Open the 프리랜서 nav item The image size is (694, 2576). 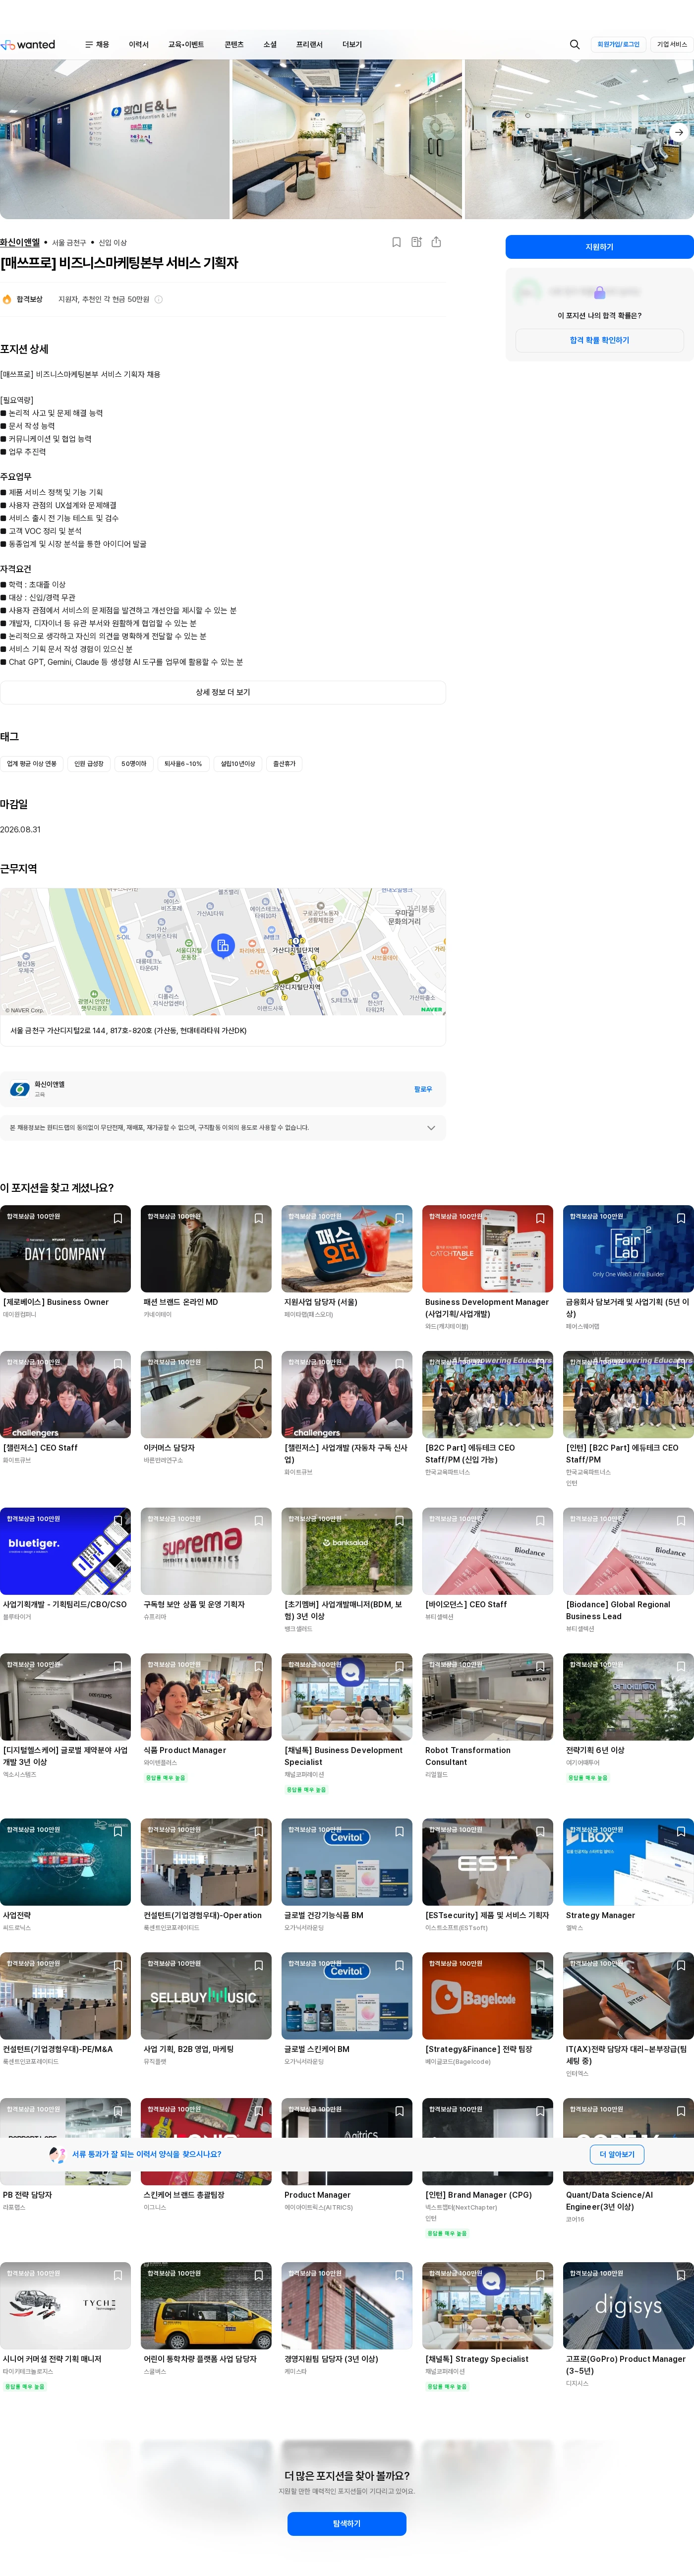[309, 45]
